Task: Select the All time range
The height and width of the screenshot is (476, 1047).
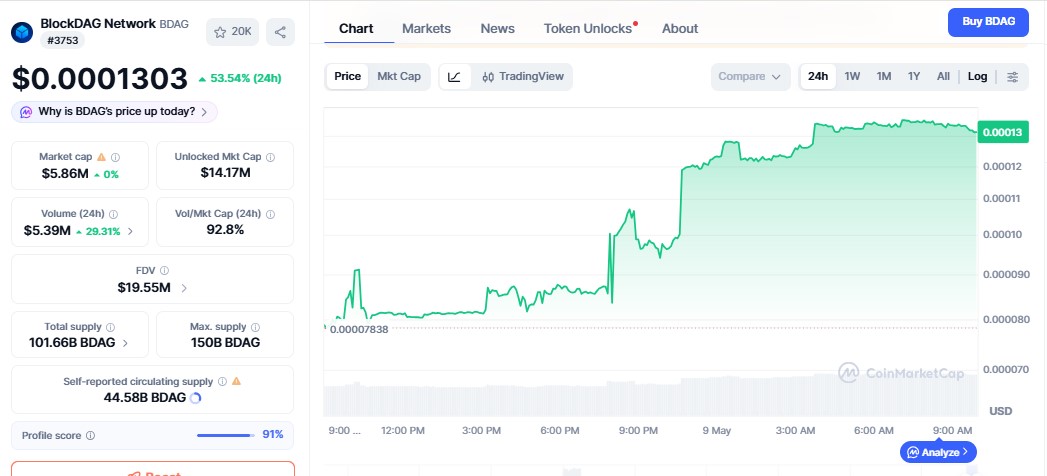Action: 943,76
